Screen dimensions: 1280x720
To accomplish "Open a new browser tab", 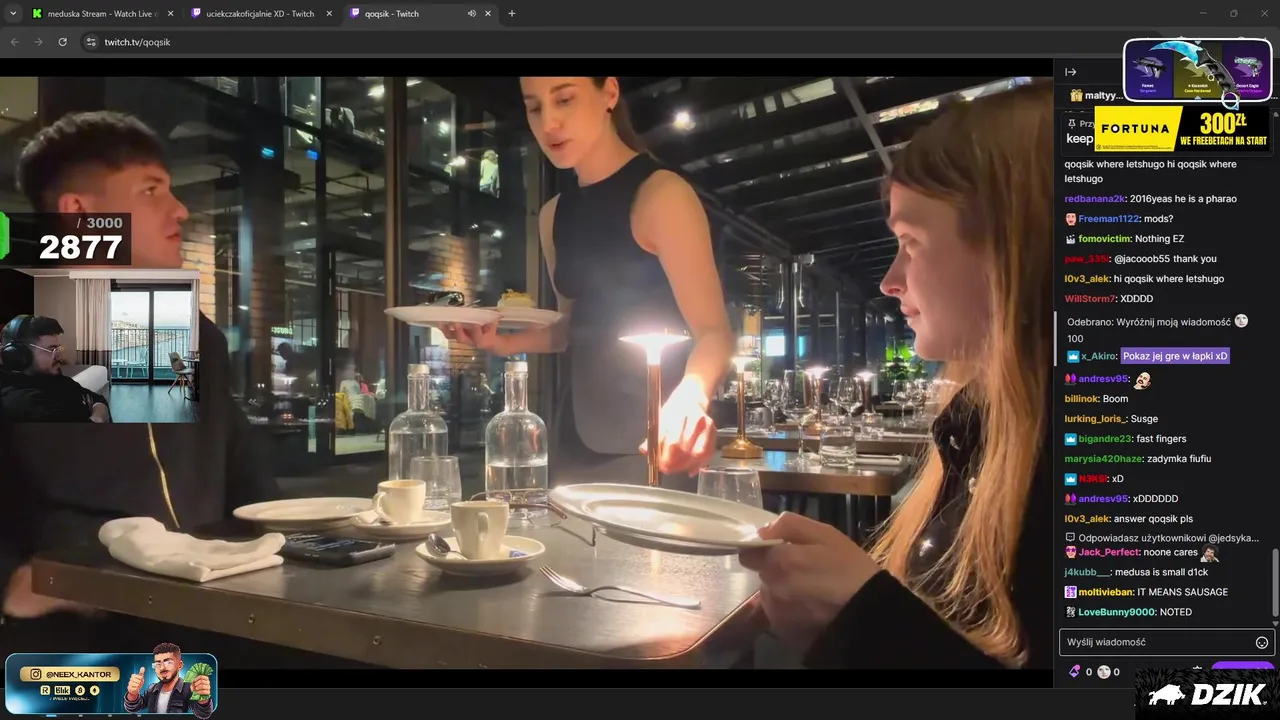I will (x=512, y=14).
